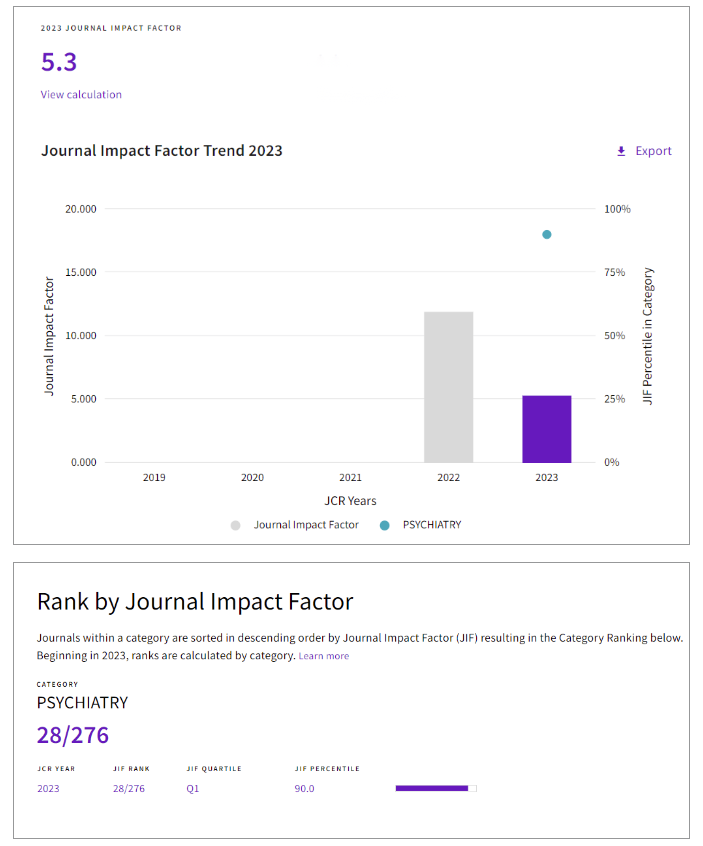Select the gray 2022 bar in chart
Image resolution: width=703 pixels, height=846 pixels.
[448, 387]
